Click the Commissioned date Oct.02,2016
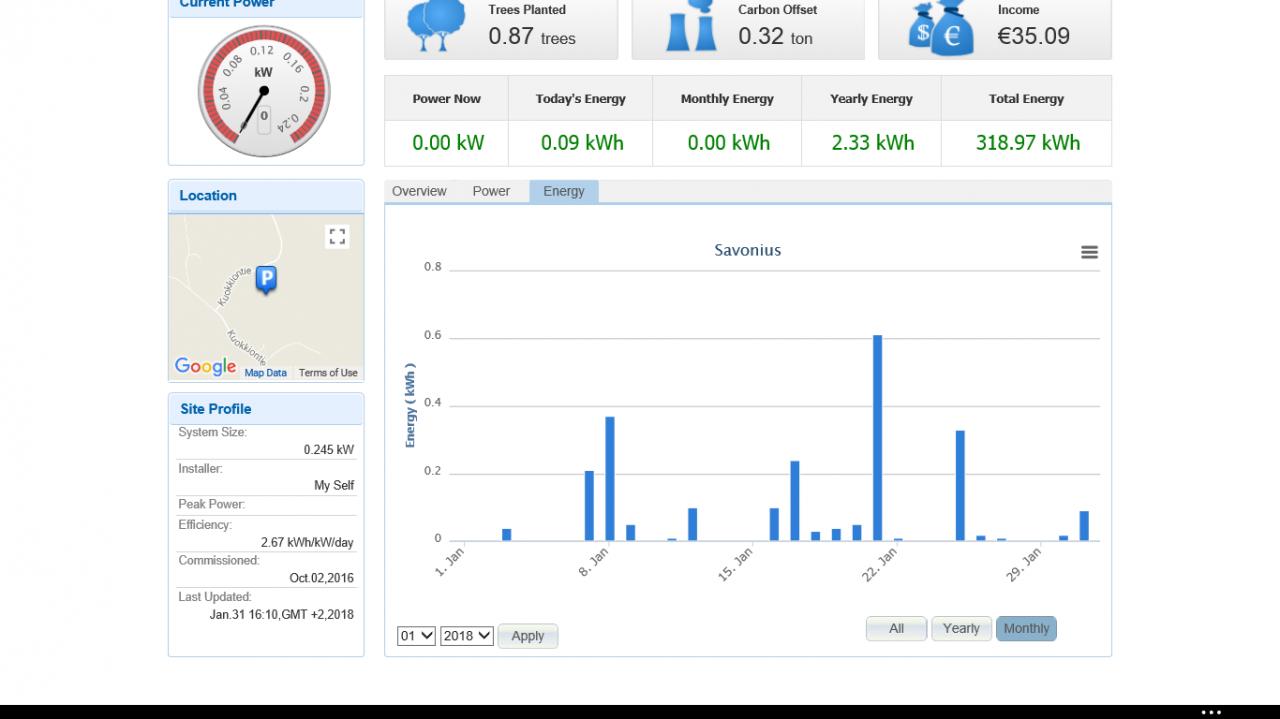This screenshot has width=1280, height=719. (x=321, y=578)
